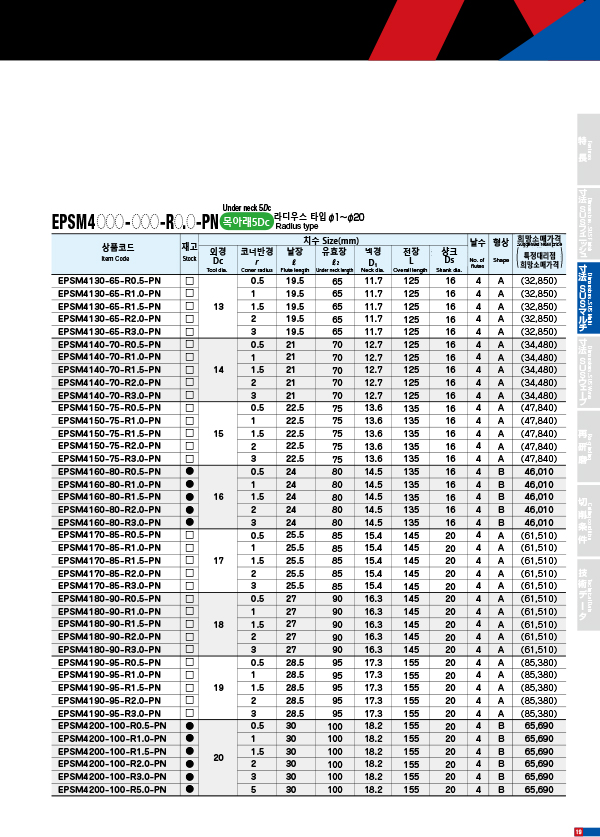The height and width of the screenshot is (837, 600).
Task: Click the 상품코드 Item Code column header
Action: tap(116, 252)
